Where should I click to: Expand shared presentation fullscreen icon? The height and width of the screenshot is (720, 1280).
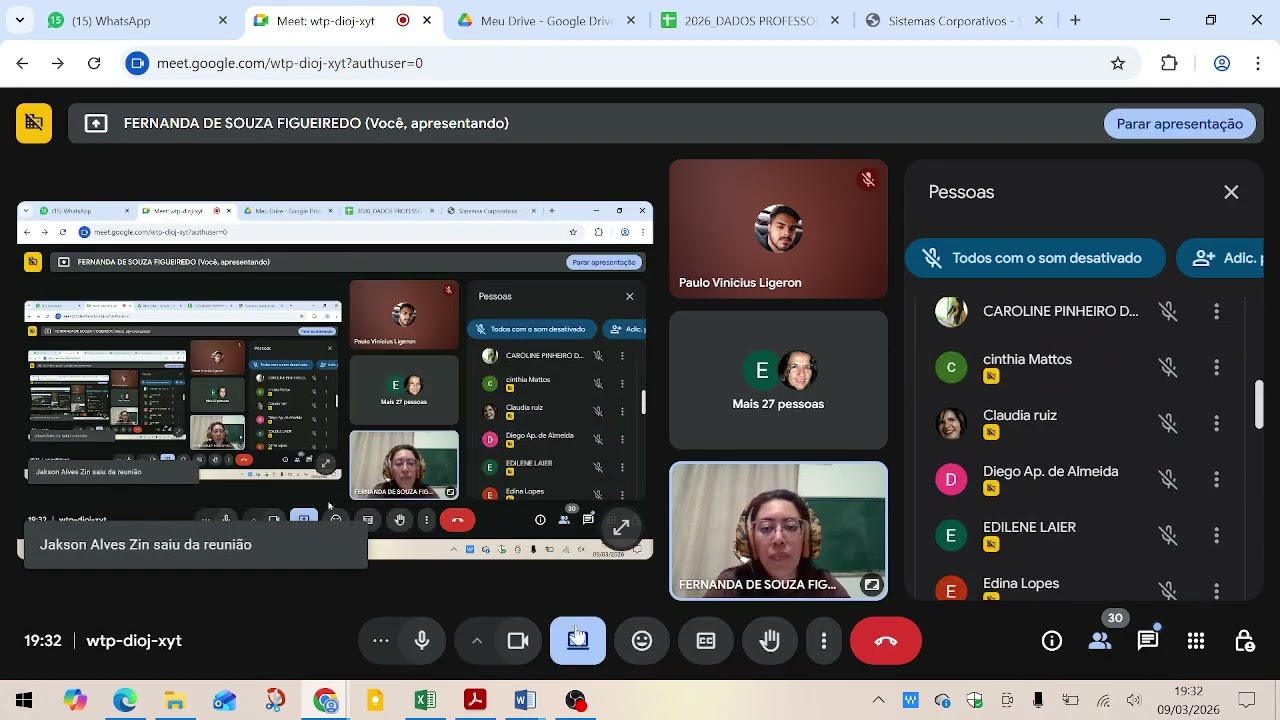(621, 527)
